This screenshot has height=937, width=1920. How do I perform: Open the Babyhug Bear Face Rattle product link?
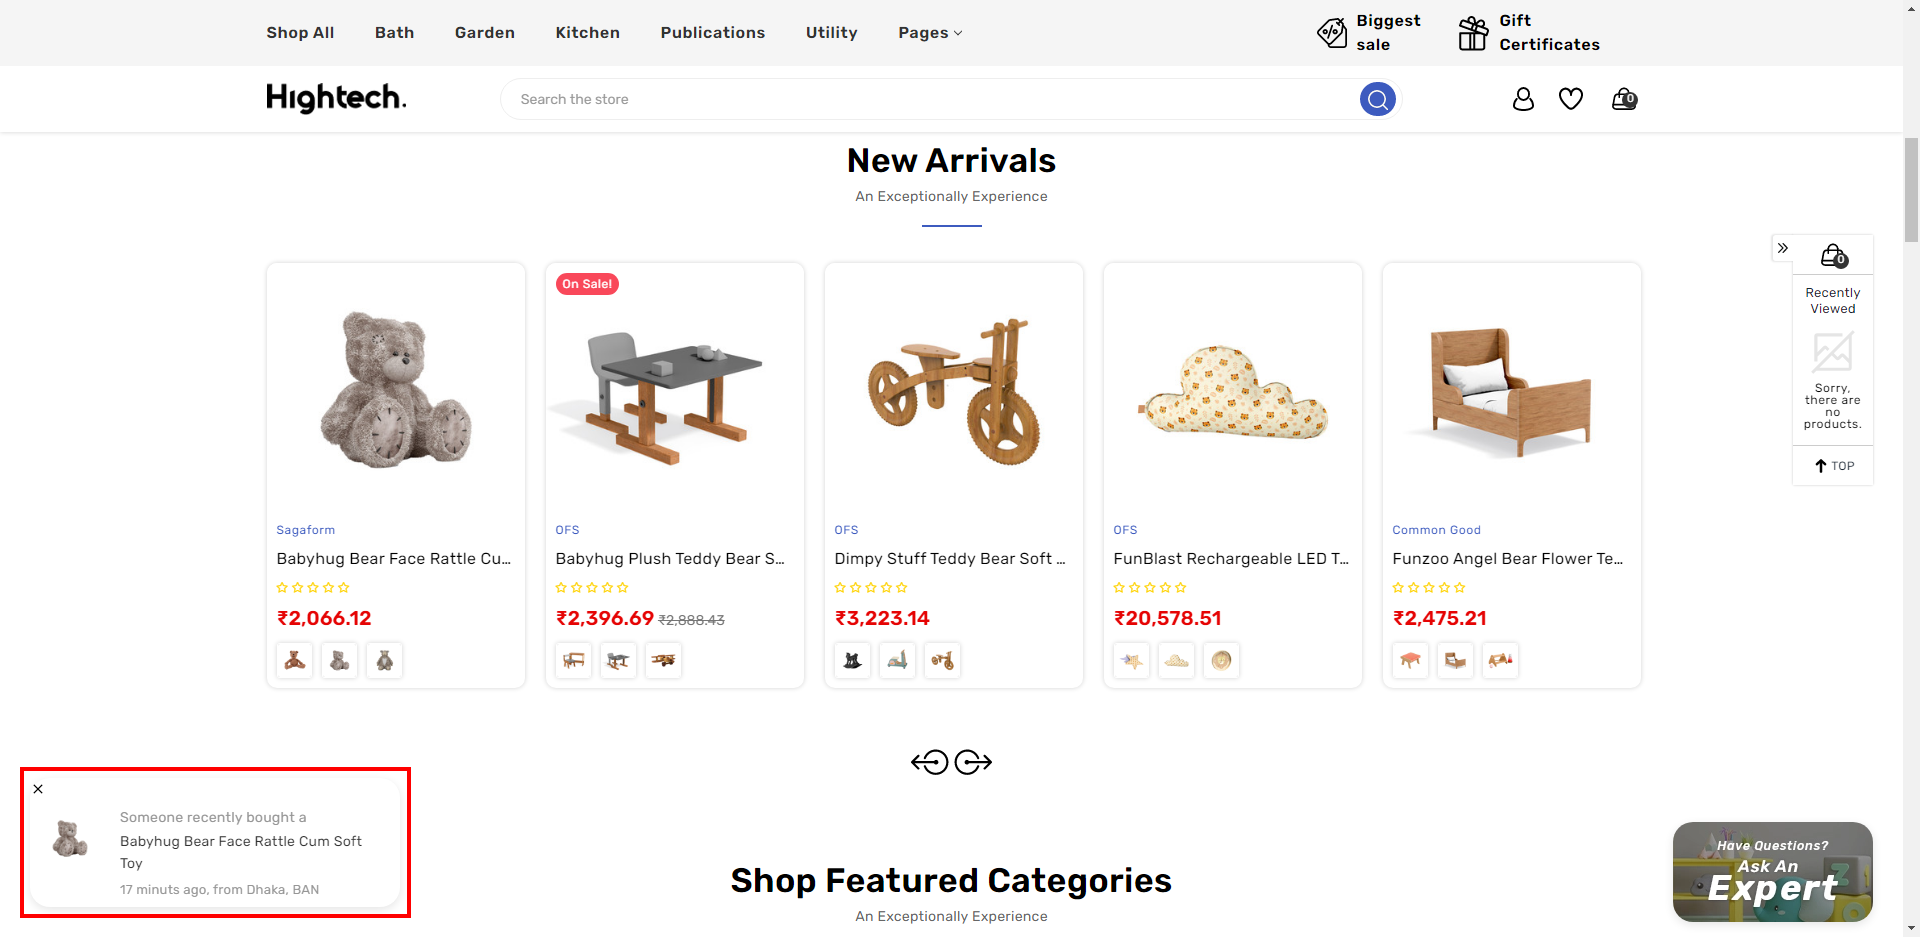click(x=393, y=559)
